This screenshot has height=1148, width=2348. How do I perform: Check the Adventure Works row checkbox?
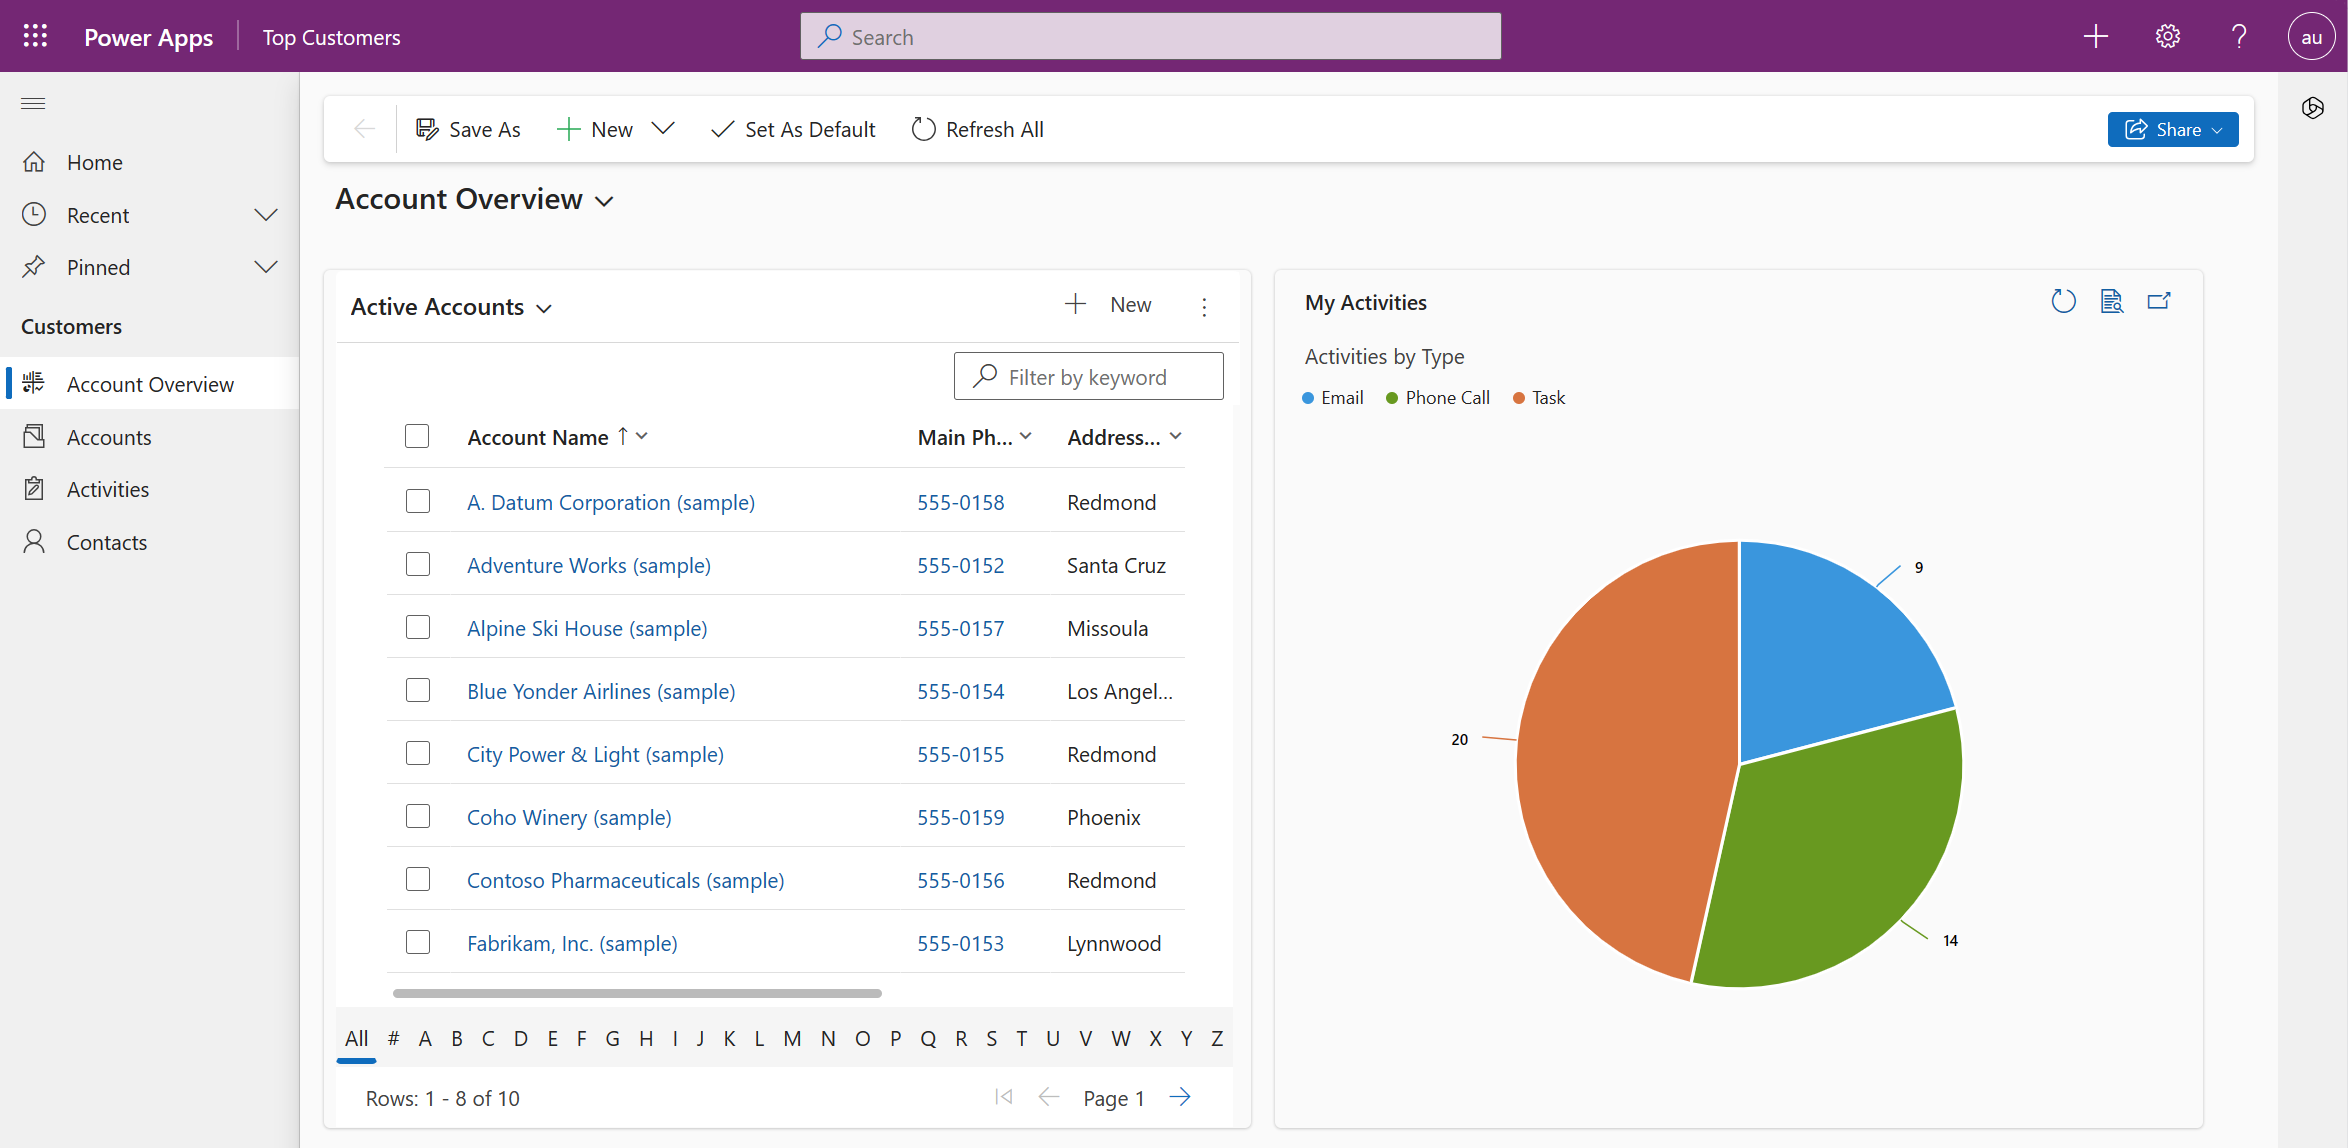(417, 564)
